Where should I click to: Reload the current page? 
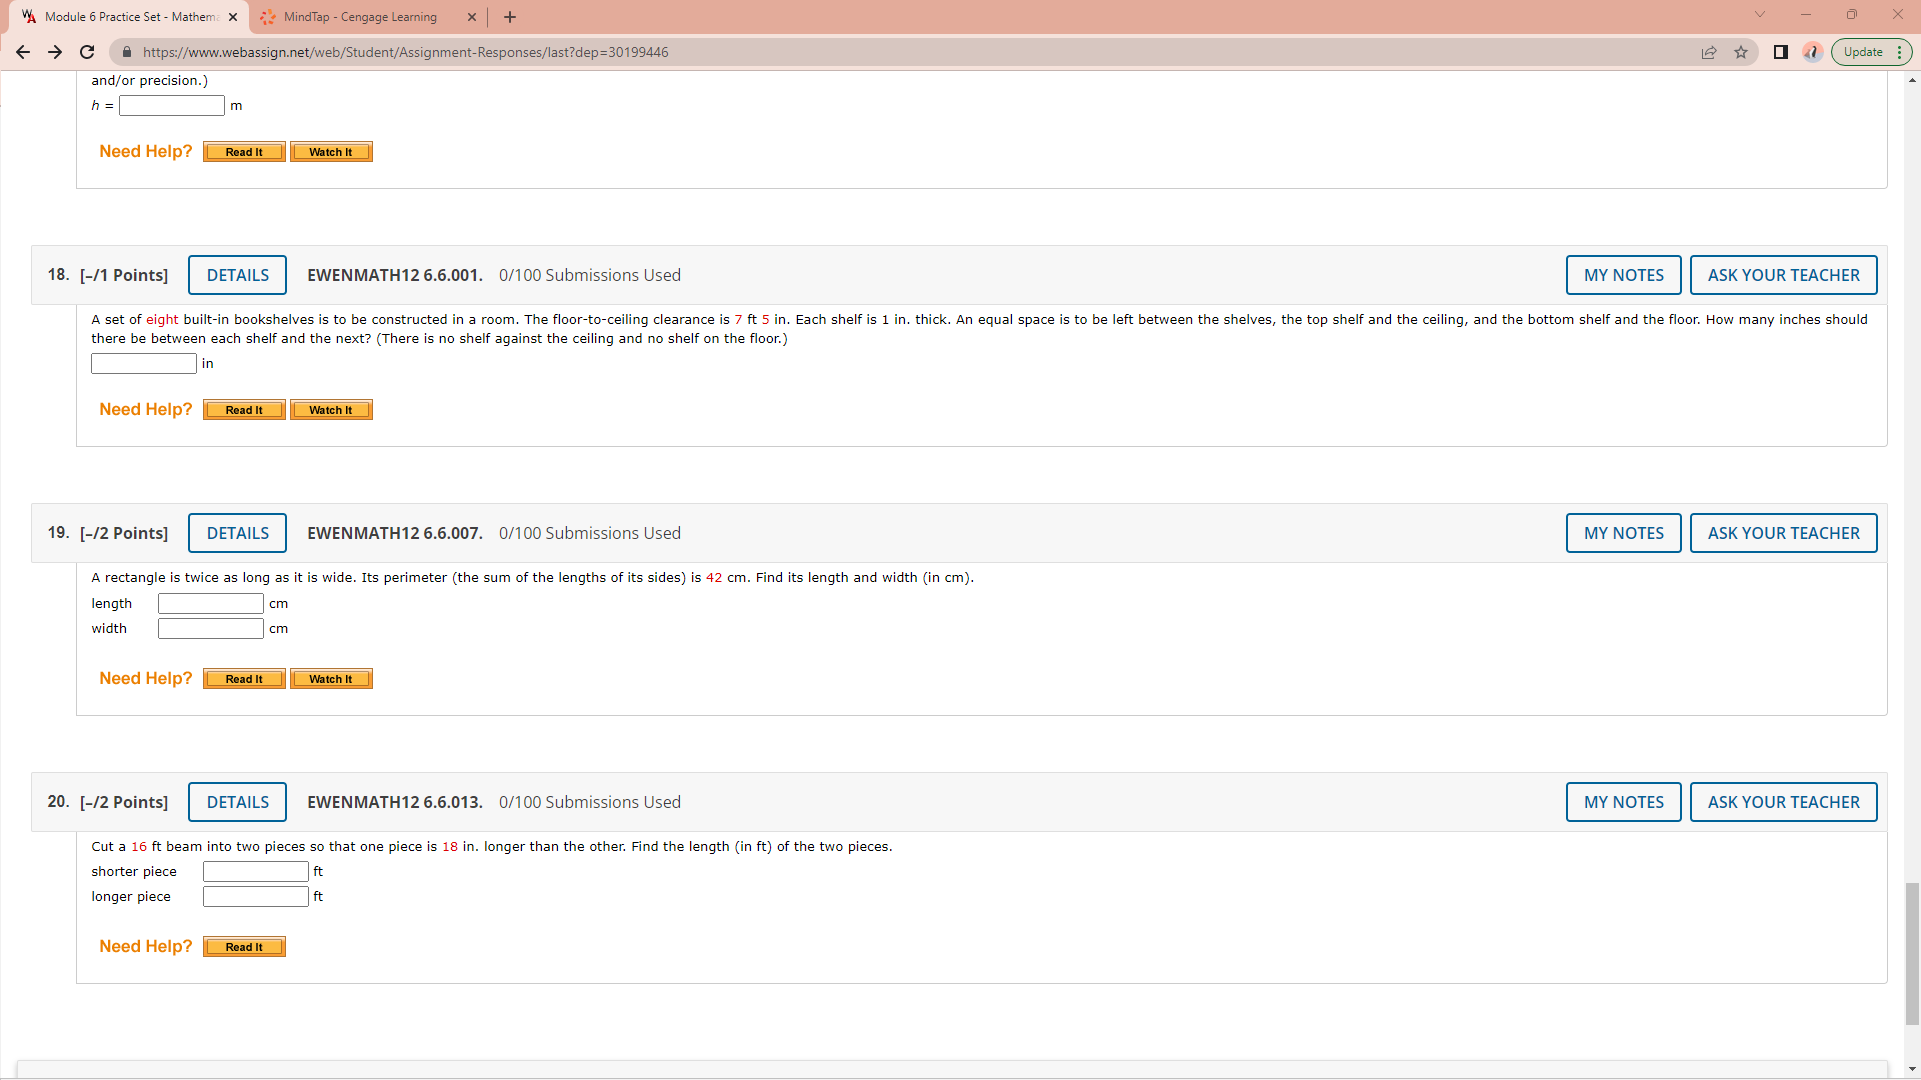pyautogui.click(x=87, y=52)
